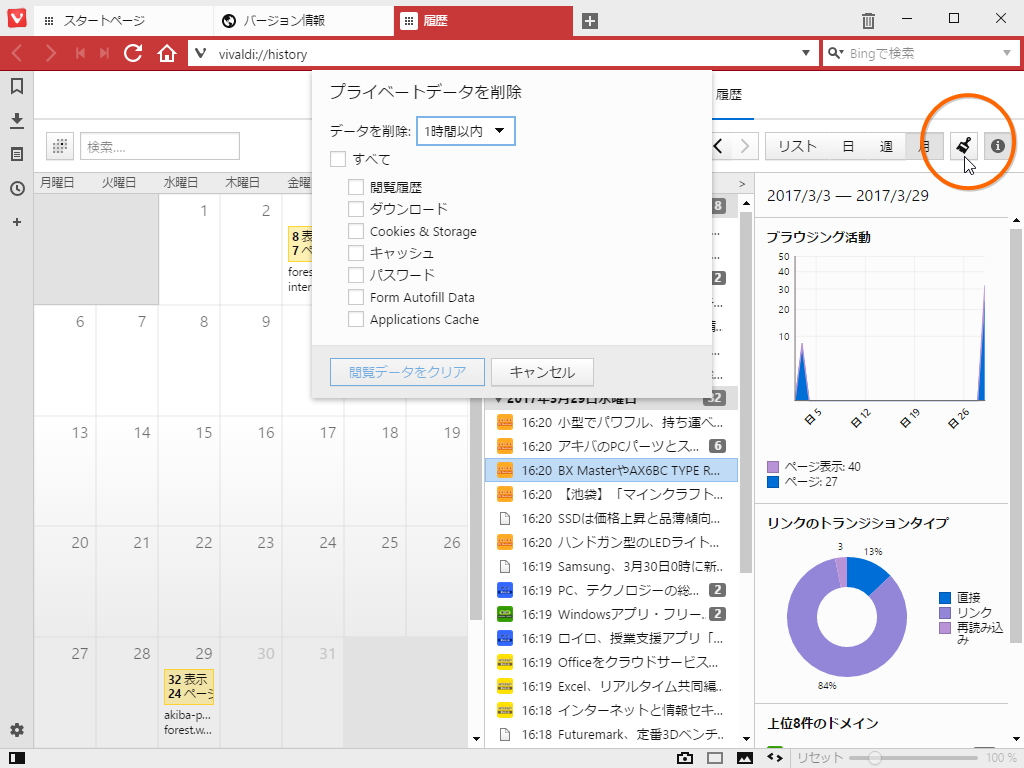This screenshot has width=1024, height=768.
Task: Open the closed tabs trash can
Action: pyautogui.click(x=868, y=20)
